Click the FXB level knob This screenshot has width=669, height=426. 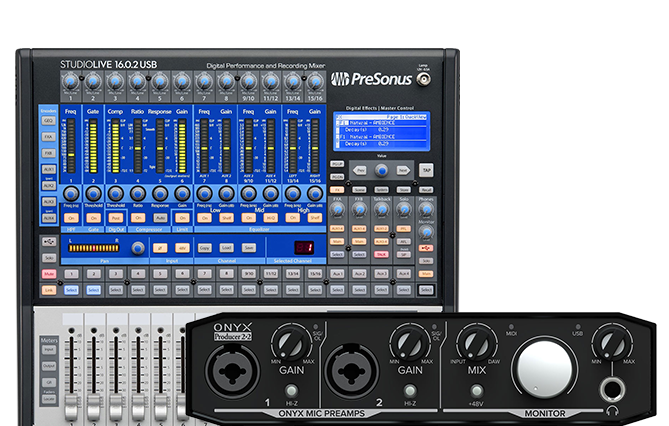[360, 210]
